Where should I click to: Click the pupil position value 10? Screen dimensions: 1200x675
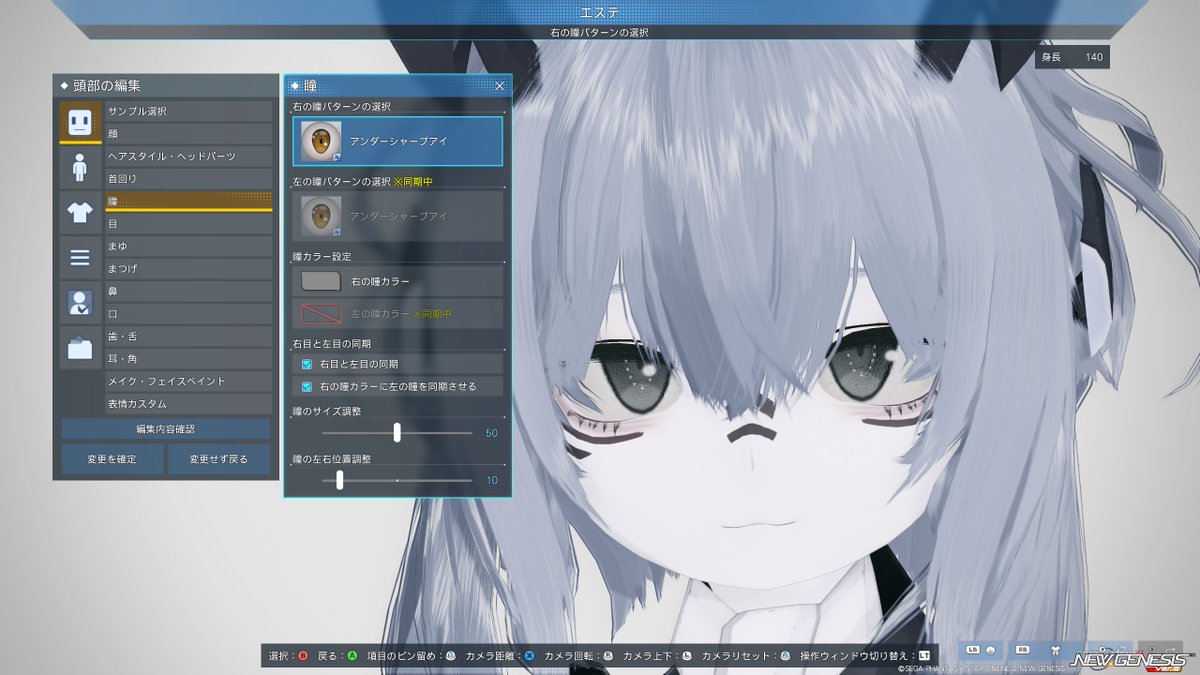[x=492, y=481]
